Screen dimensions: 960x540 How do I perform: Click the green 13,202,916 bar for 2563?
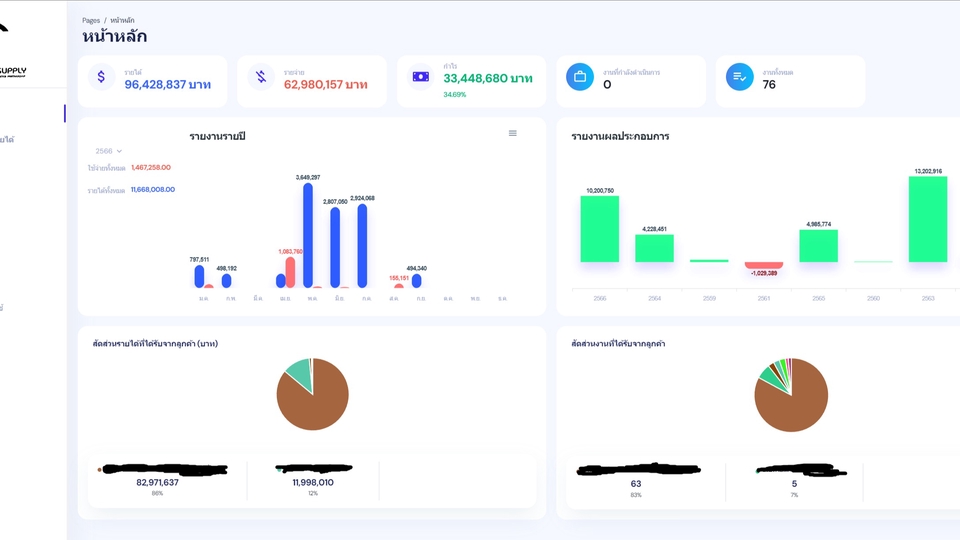(928, 219)
